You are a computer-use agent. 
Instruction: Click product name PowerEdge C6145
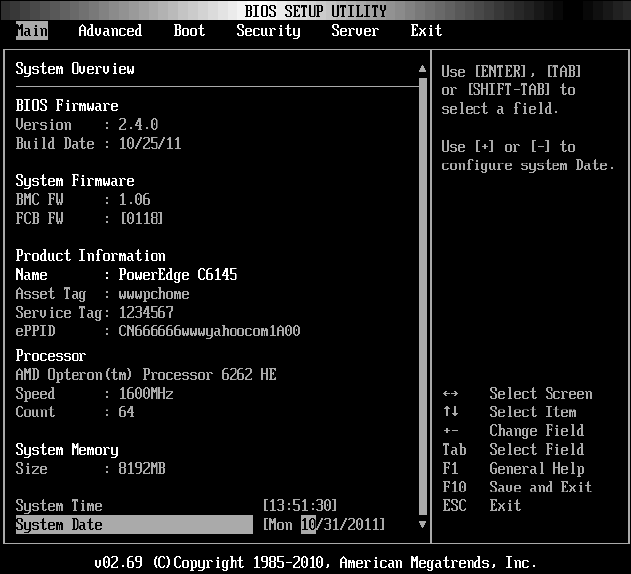[177, 275]
